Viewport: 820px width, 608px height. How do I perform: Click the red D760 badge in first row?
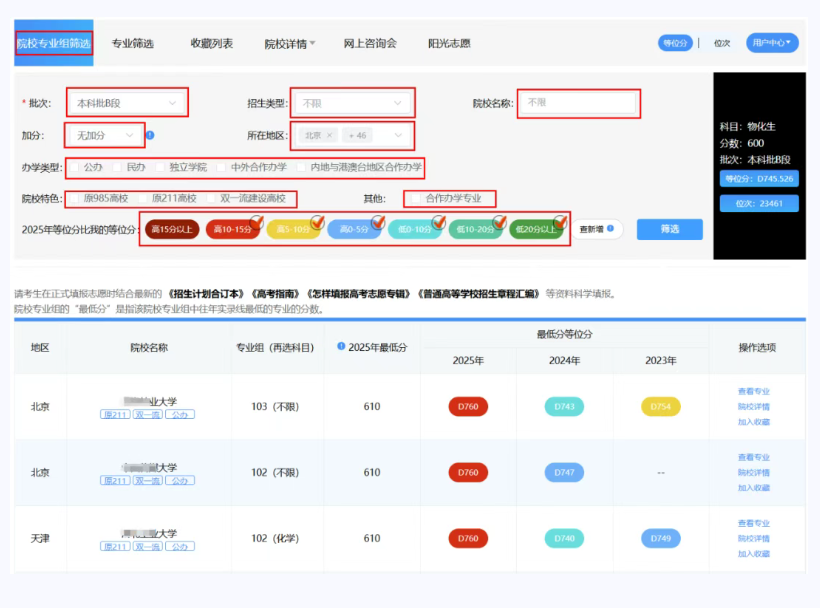pyautogui.click(x=468, y=407)
